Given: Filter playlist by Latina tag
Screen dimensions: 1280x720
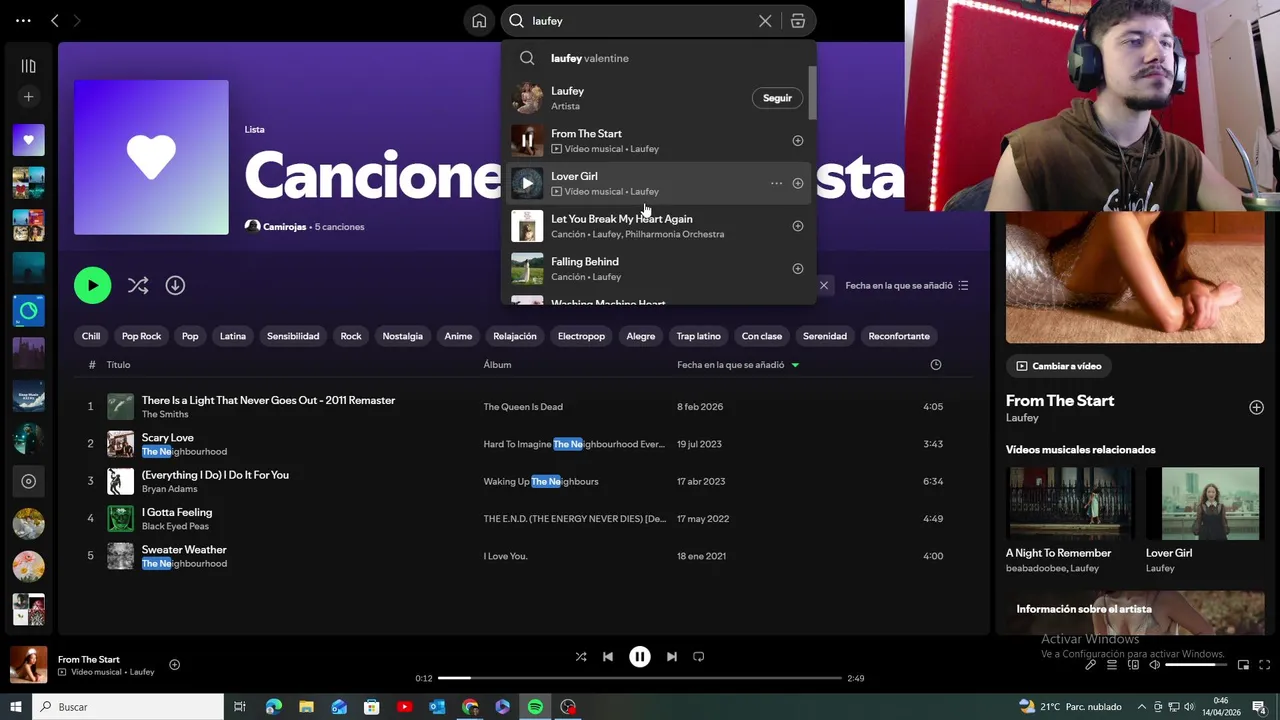Looking at the screenshot, I should click(x=233, y=336).
